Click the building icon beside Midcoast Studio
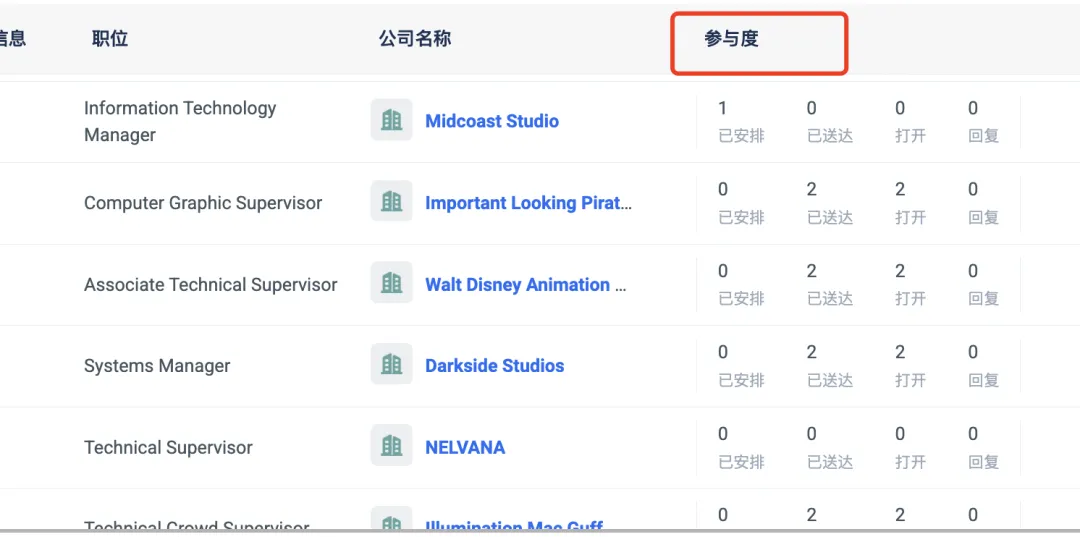1080x537 pixels. 391,120
